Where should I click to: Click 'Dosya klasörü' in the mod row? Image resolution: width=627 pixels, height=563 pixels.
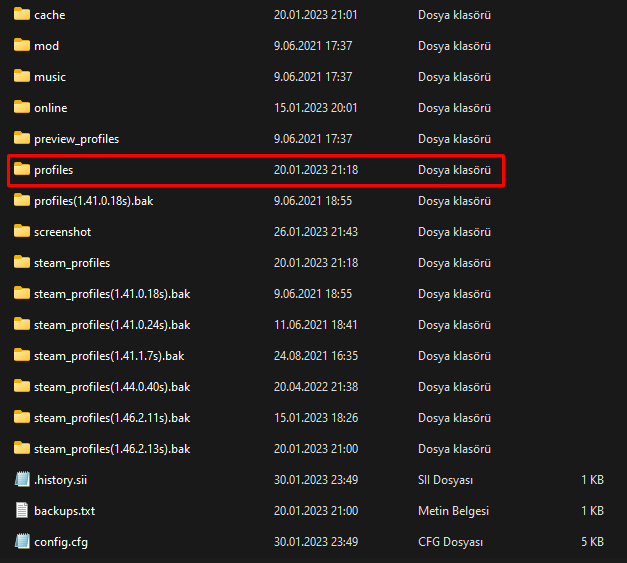(454, 46)
